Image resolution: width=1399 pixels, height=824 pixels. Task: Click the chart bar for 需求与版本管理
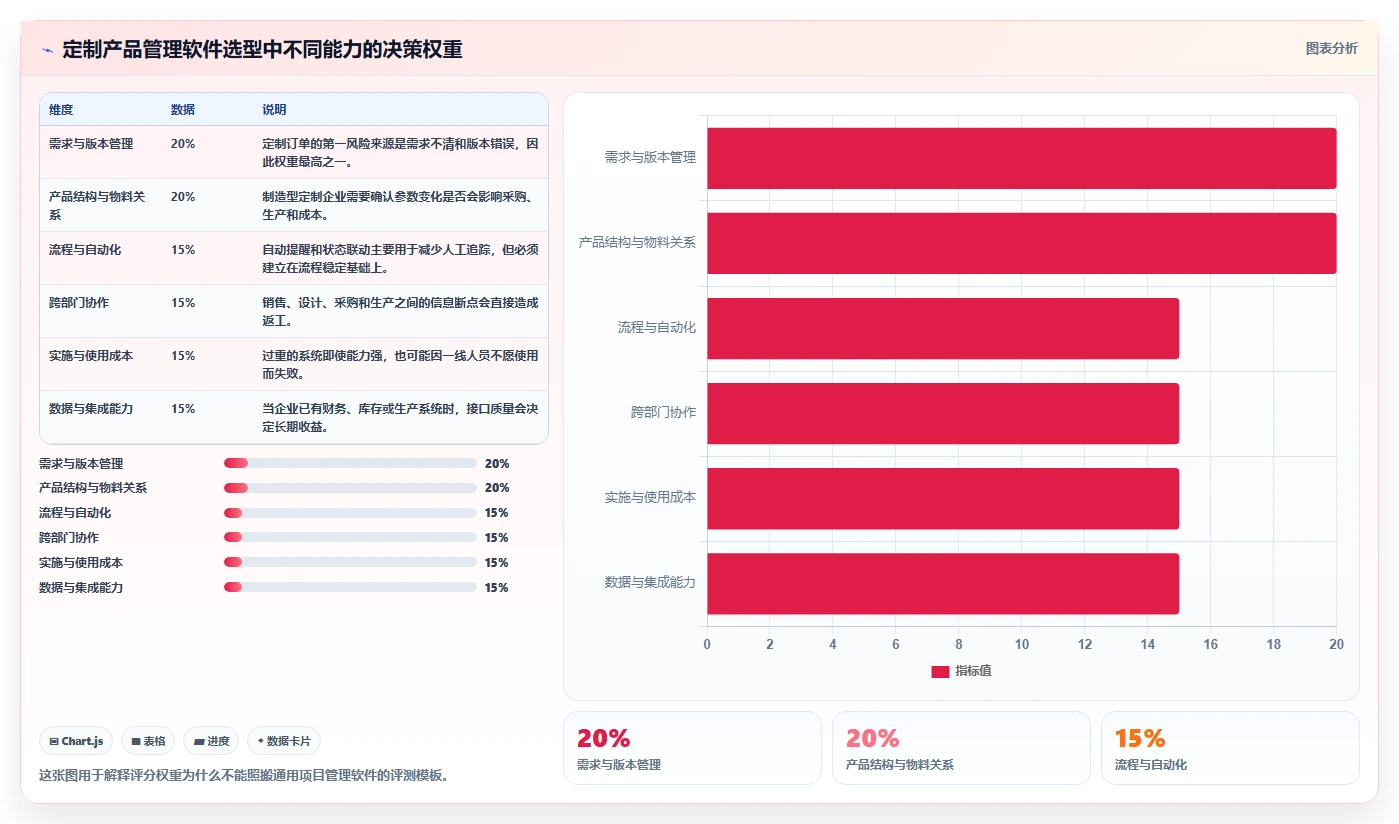tap(1021, 158)
